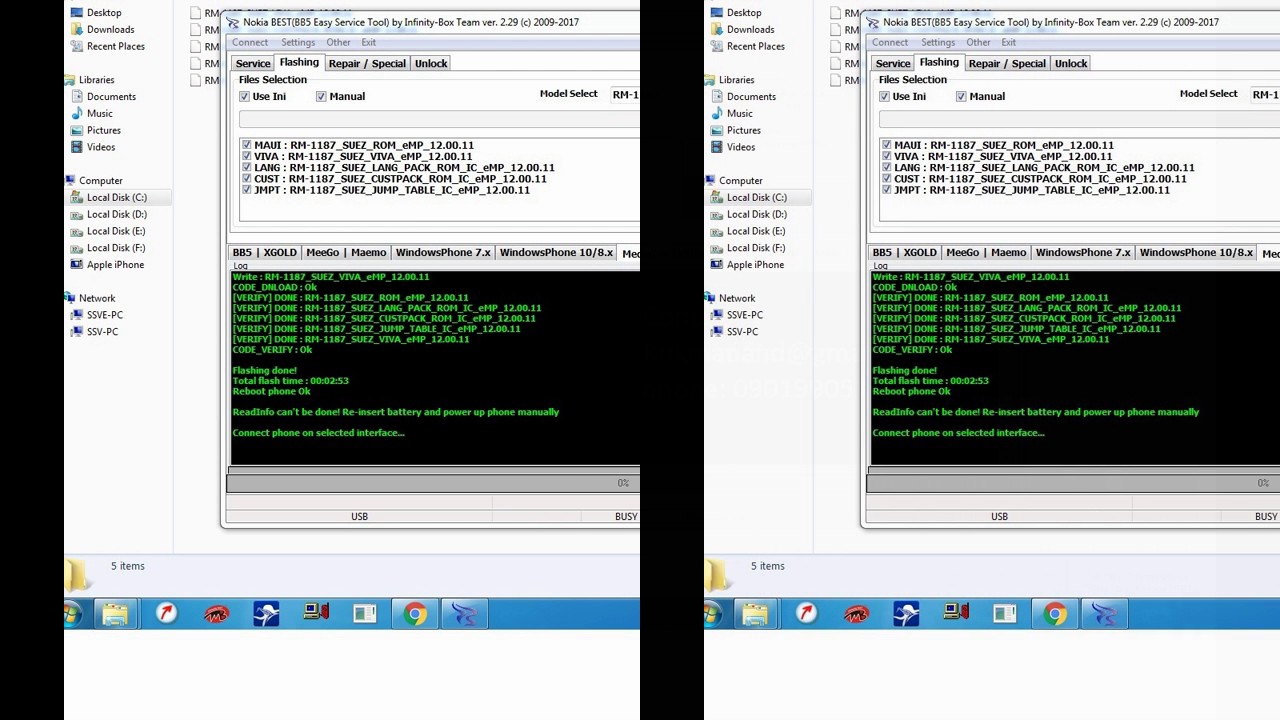Image resolution: width=1280 pixels, height=720 pixels.
Task: Click the 0% progress bar in right window
Action: click(1073, 483)
